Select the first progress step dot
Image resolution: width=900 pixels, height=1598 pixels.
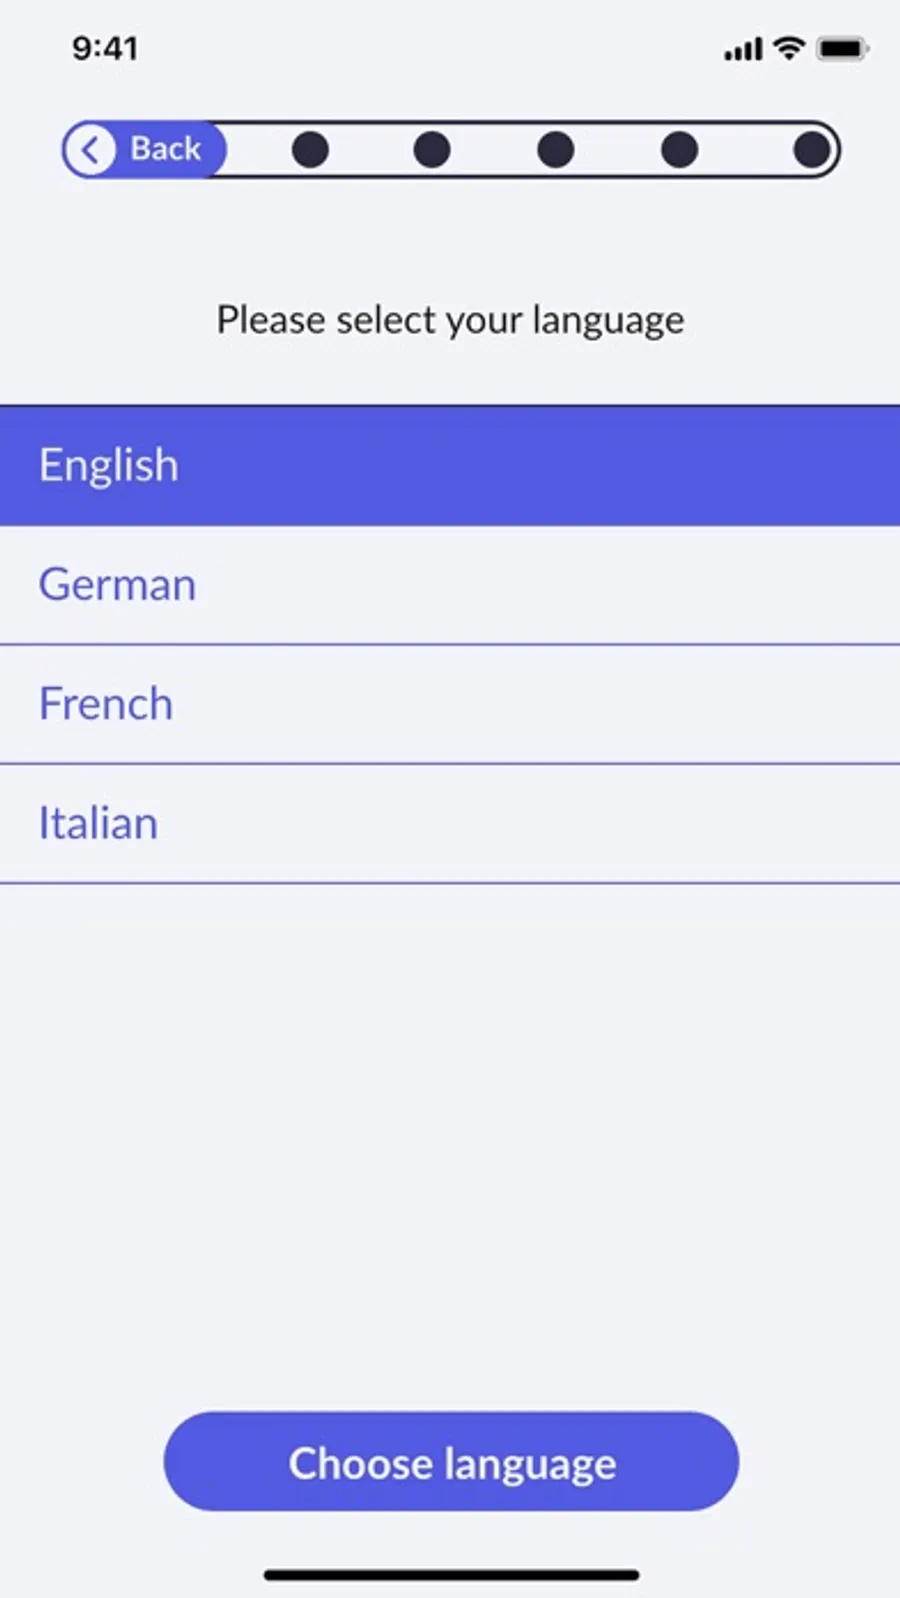click(x=310, y=150)
